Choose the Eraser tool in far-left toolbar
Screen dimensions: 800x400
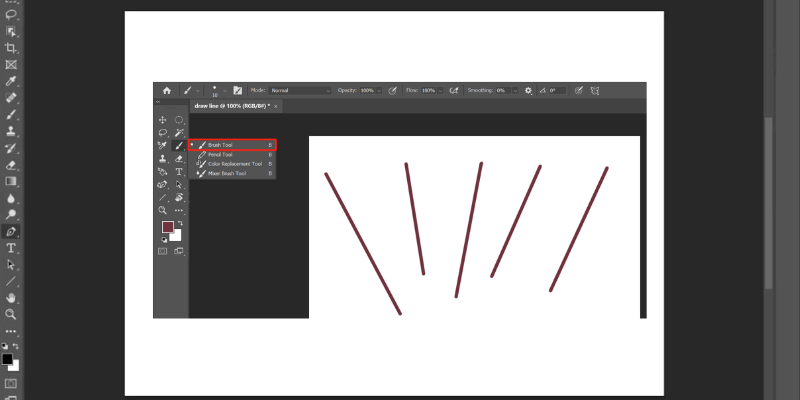pyautogui.click(x=11, y=164)
